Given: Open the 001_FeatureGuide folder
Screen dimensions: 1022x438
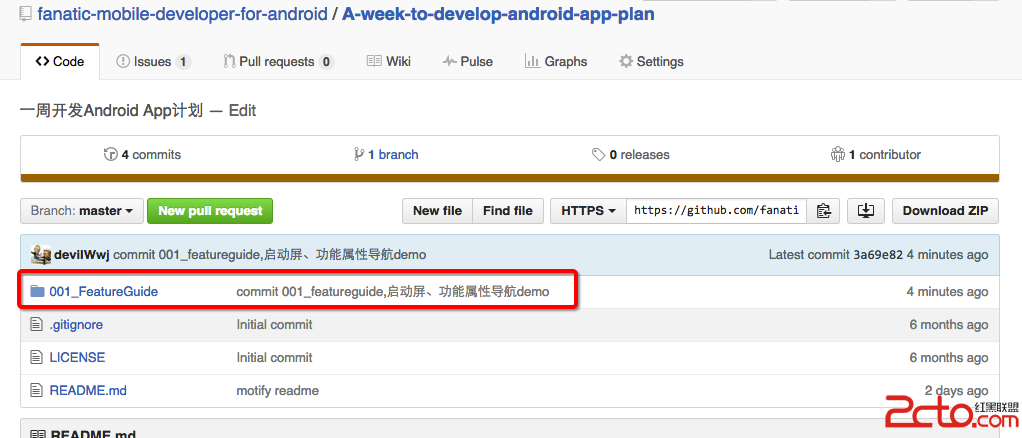Looking at the screenshot, I should pyautogui.click(x=104, y=291).
